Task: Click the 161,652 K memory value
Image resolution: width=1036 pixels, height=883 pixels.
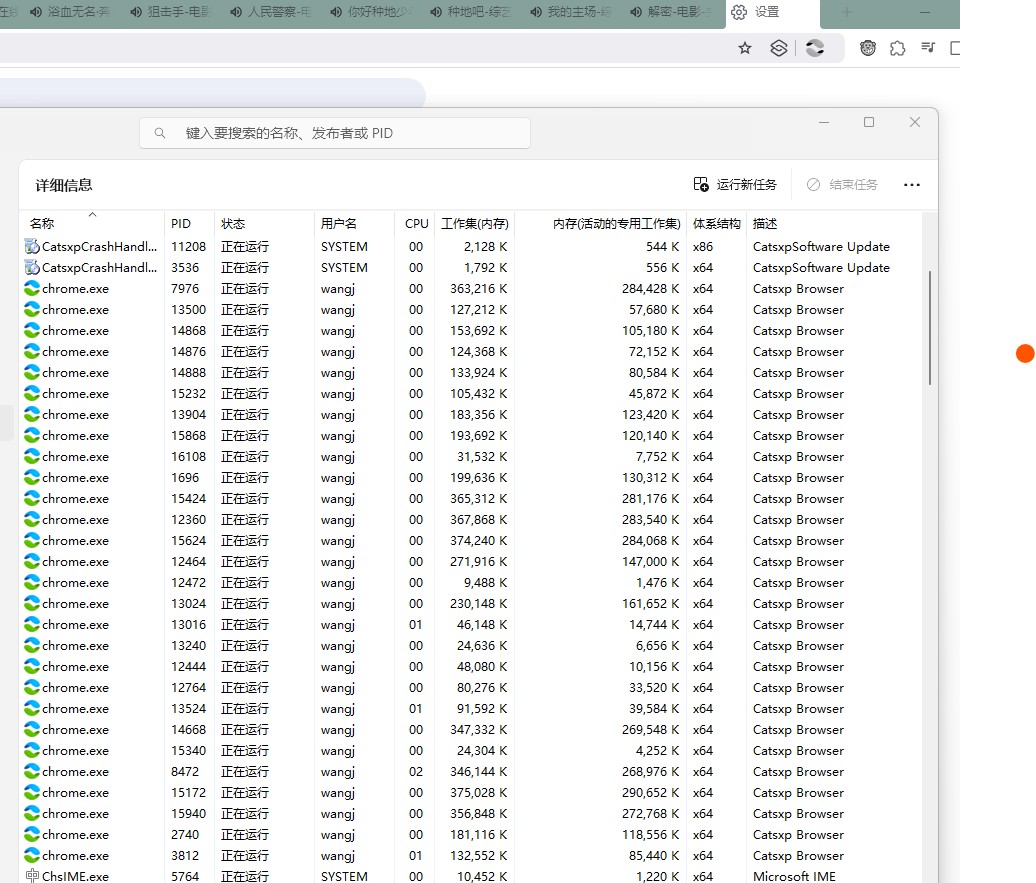Action: [x=650, y=603]
